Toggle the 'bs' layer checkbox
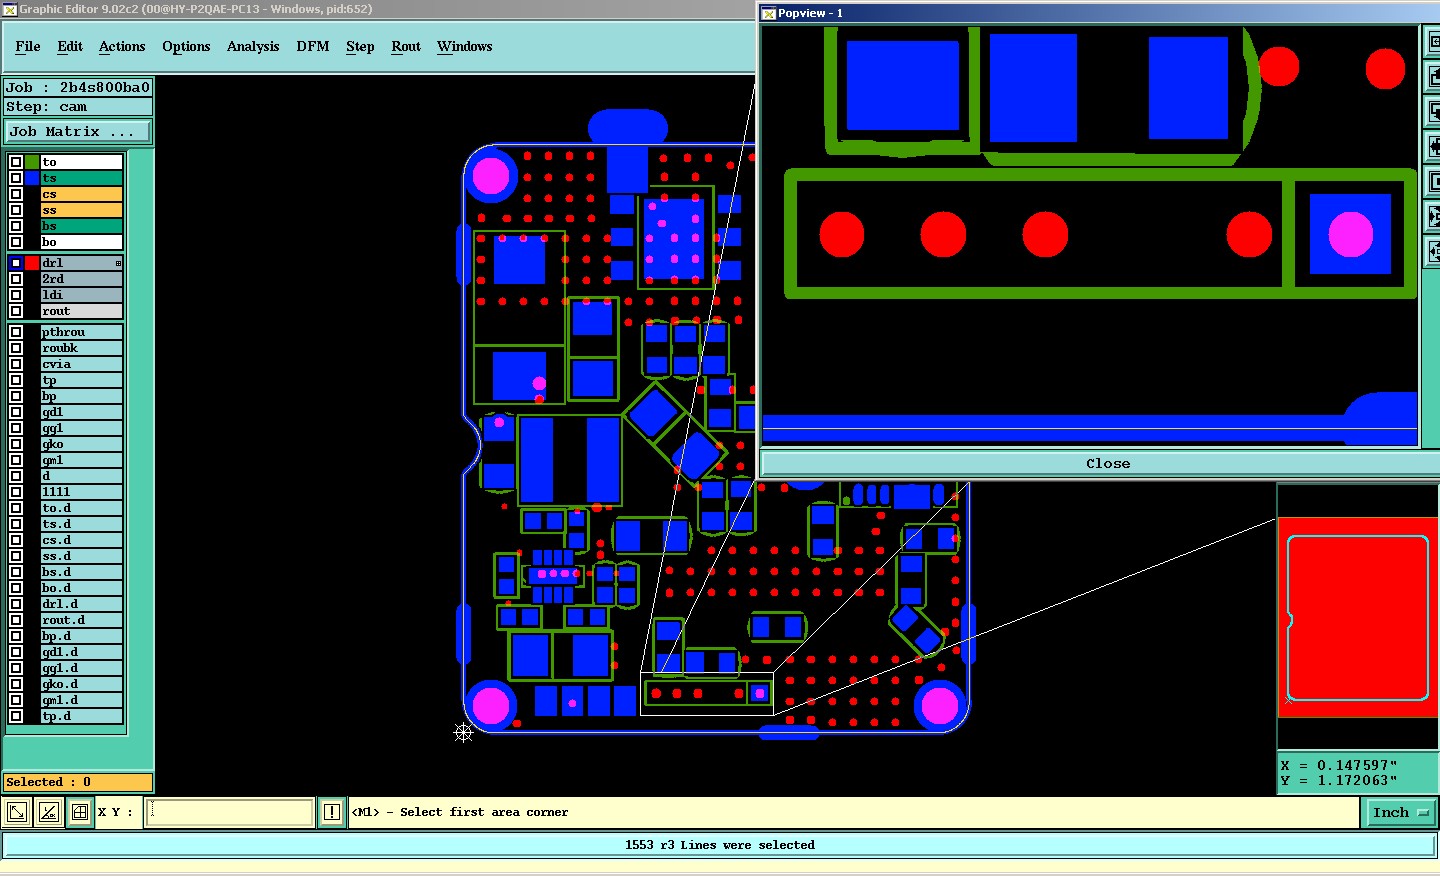Screen dimensions: 1440x876 16,226
